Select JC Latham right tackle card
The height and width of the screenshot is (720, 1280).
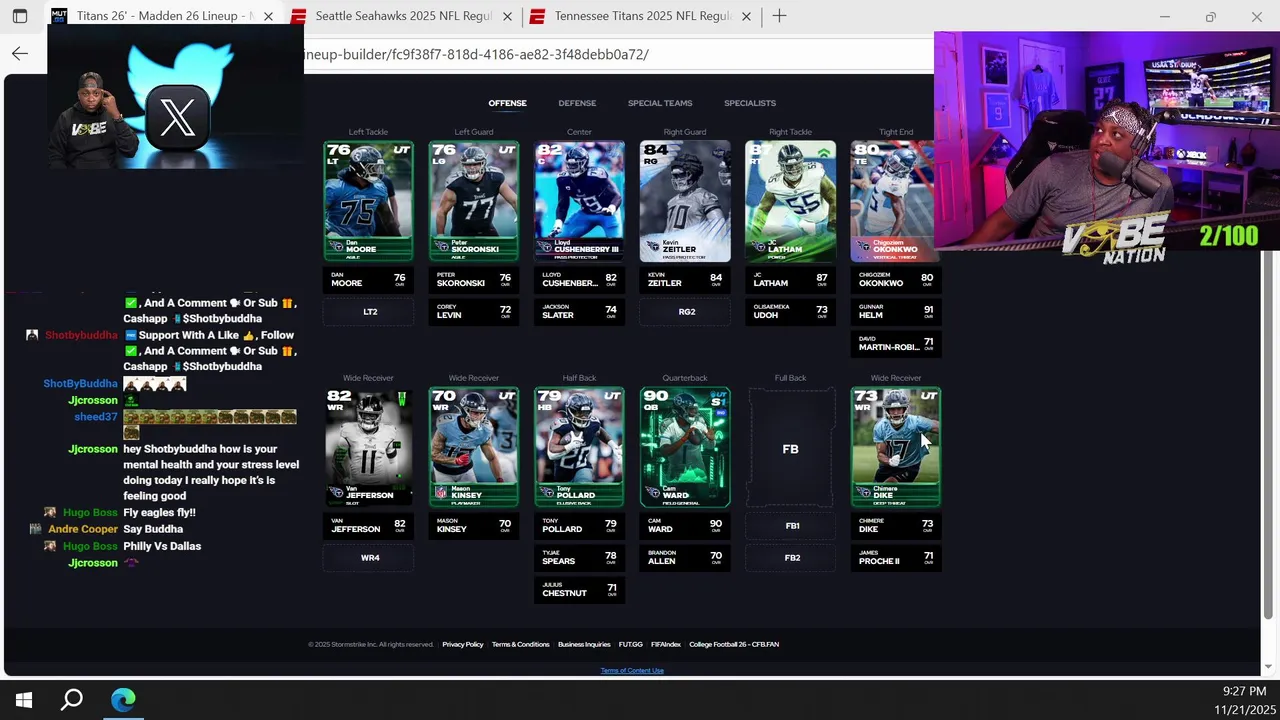click(790, 201)
